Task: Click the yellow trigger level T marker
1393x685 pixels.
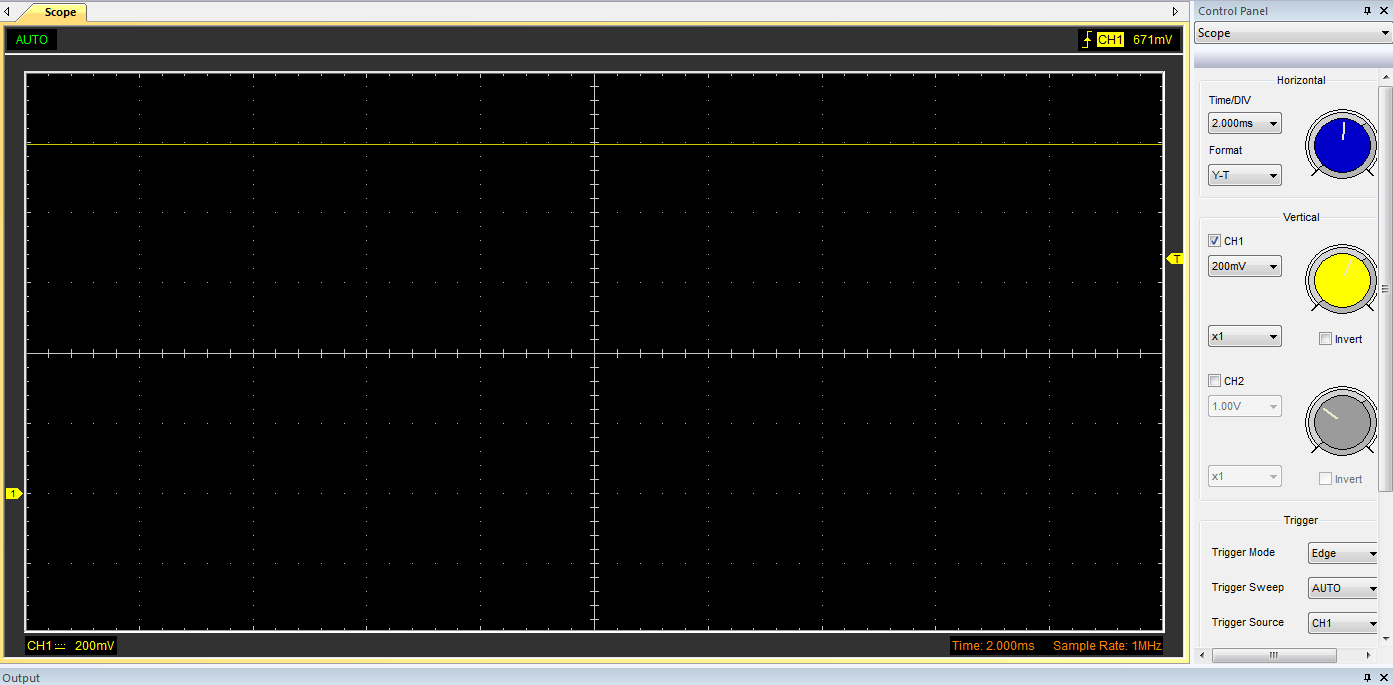Action: click(1176, 259)
